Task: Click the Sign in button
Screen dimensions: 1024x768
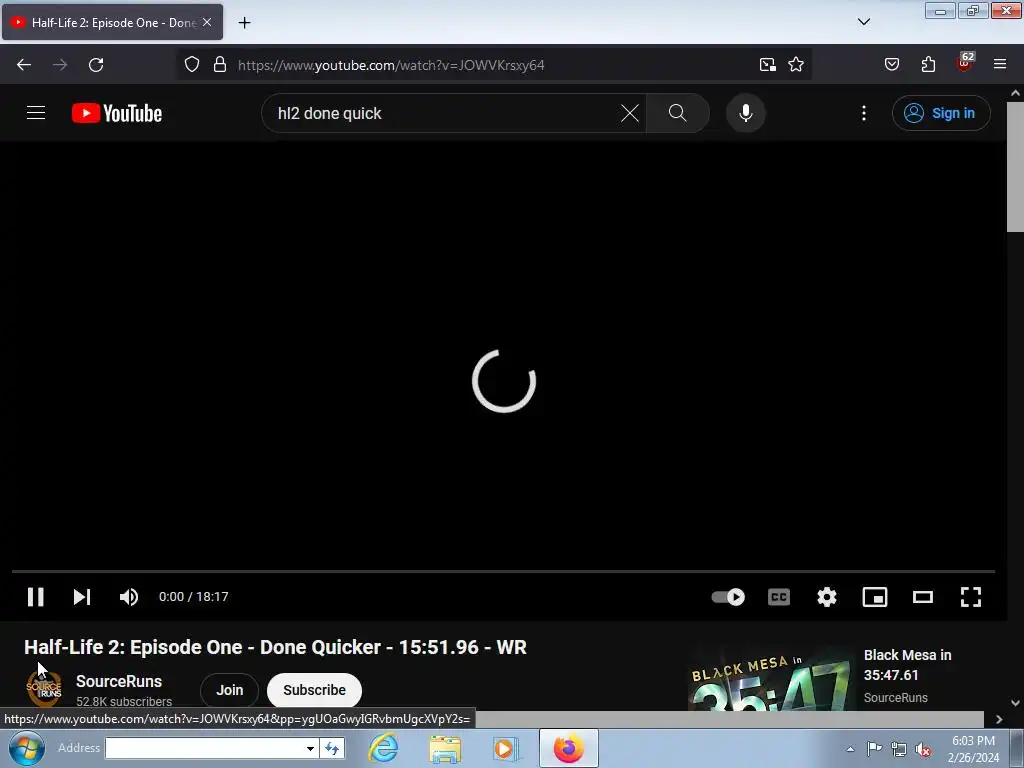Action: click(941, 113)
